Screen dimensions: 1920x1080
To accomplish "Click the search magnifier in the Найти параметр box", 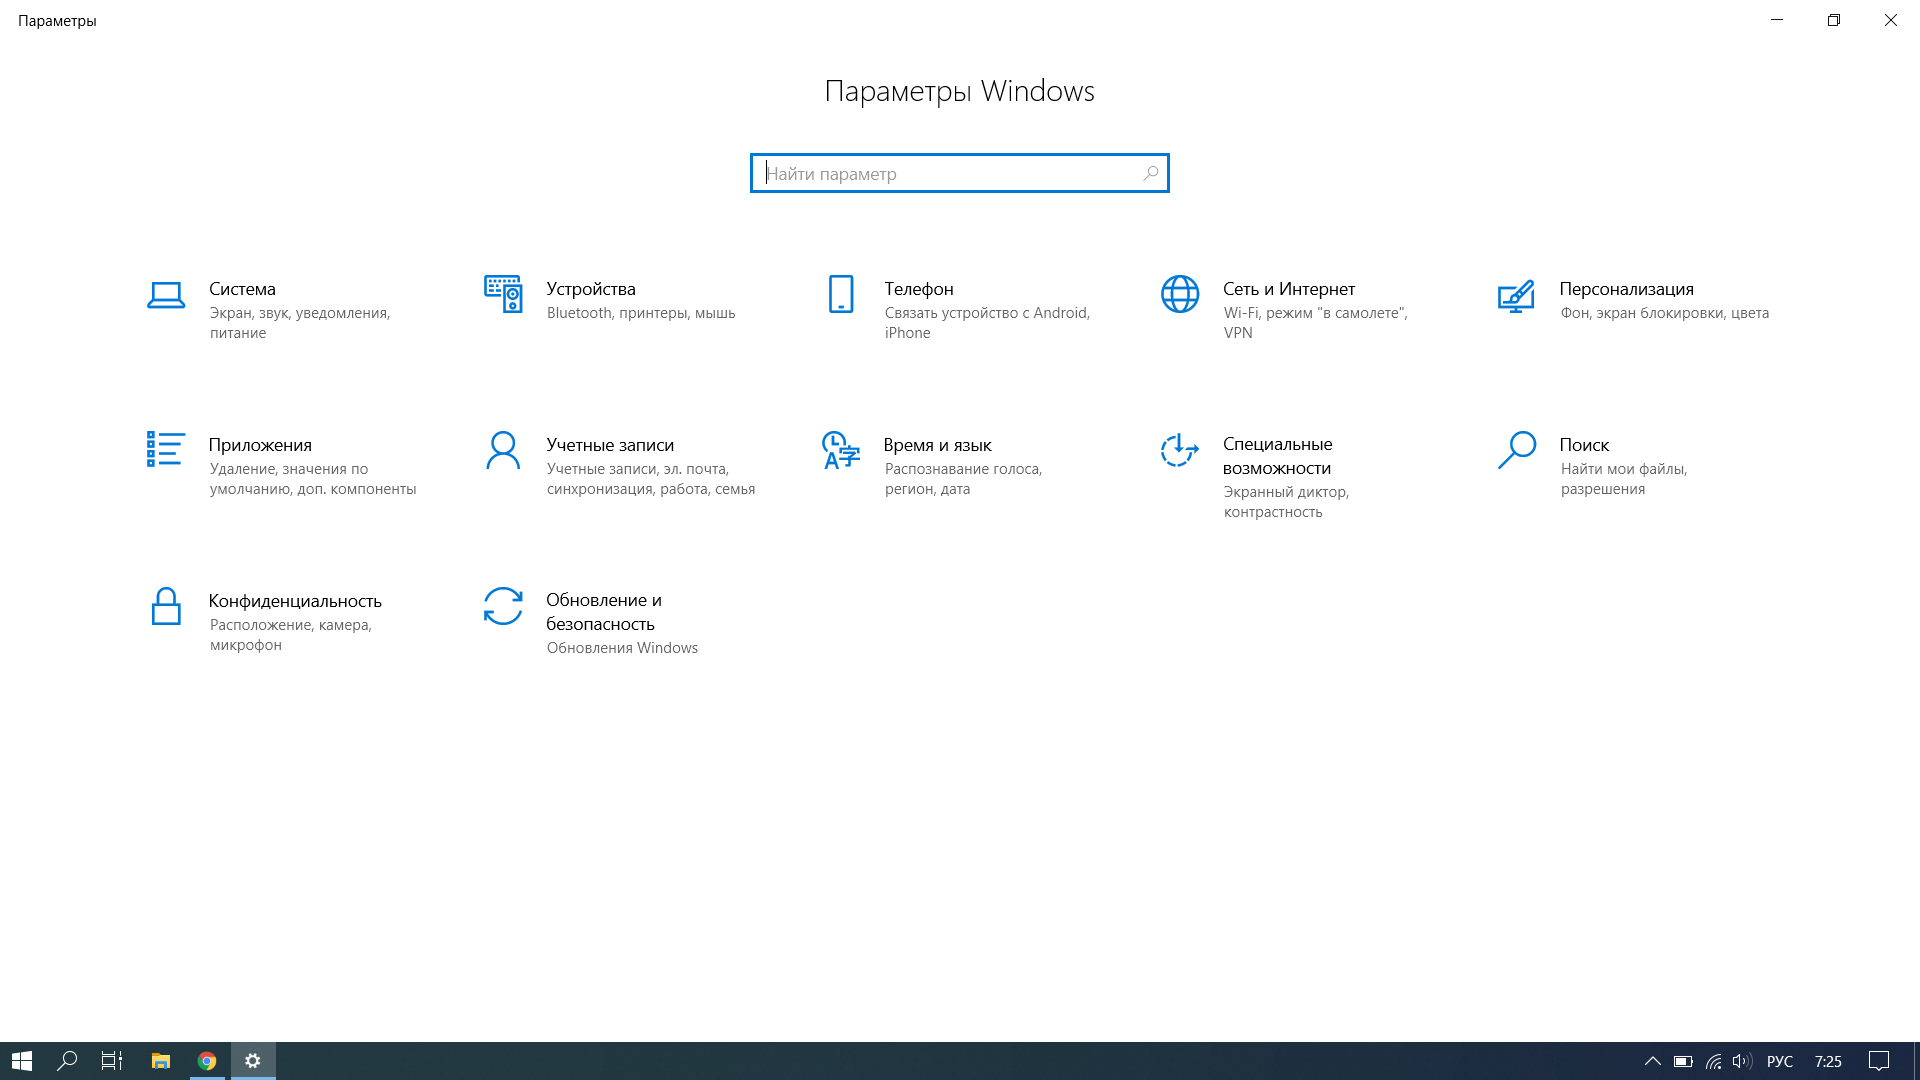I will [x=1151, y=173].
